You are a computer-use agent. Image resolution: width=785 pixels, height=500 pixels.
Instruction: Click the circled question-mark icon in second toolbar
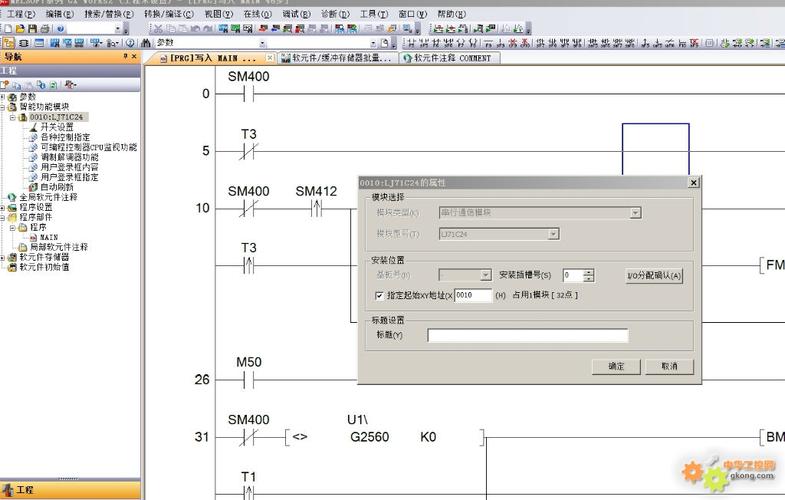(130, 43)
